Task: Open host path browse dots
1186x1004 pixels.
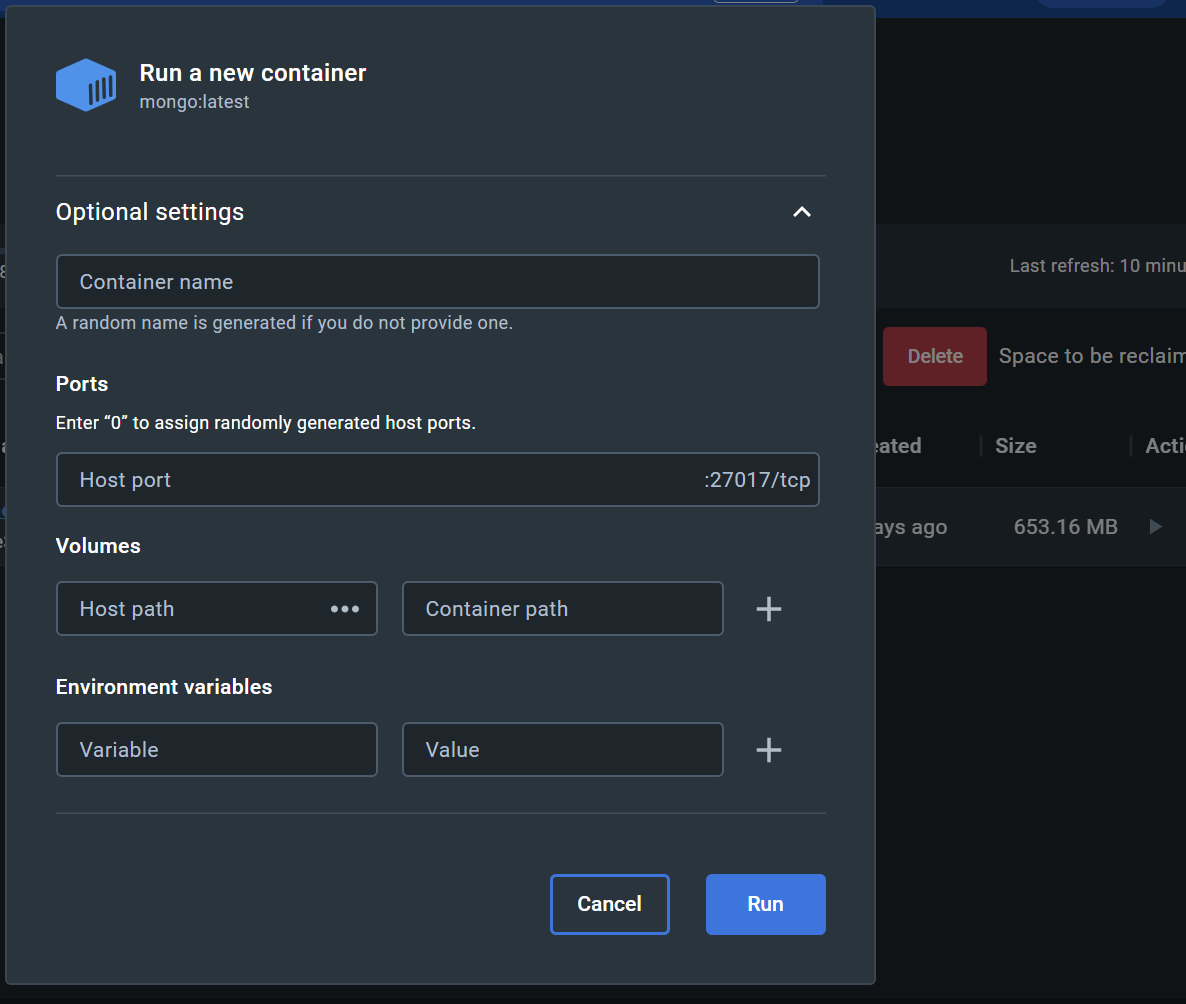Action: pos(345,609)
